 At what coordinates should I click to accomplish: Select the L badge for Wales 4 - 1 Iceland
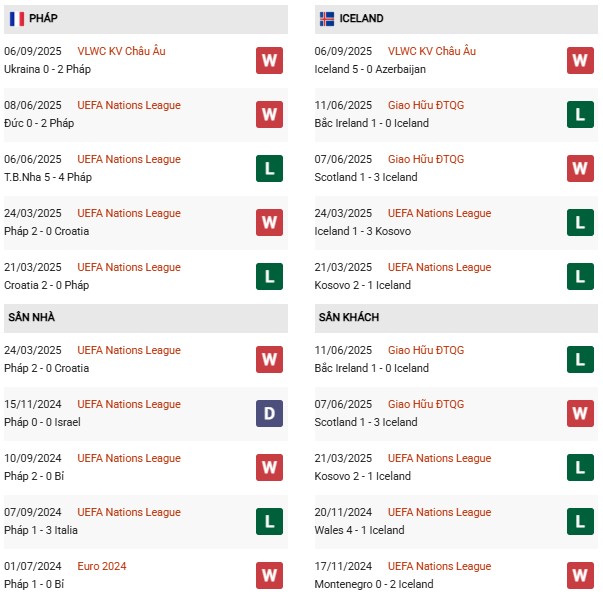click(x=580, y=521)
